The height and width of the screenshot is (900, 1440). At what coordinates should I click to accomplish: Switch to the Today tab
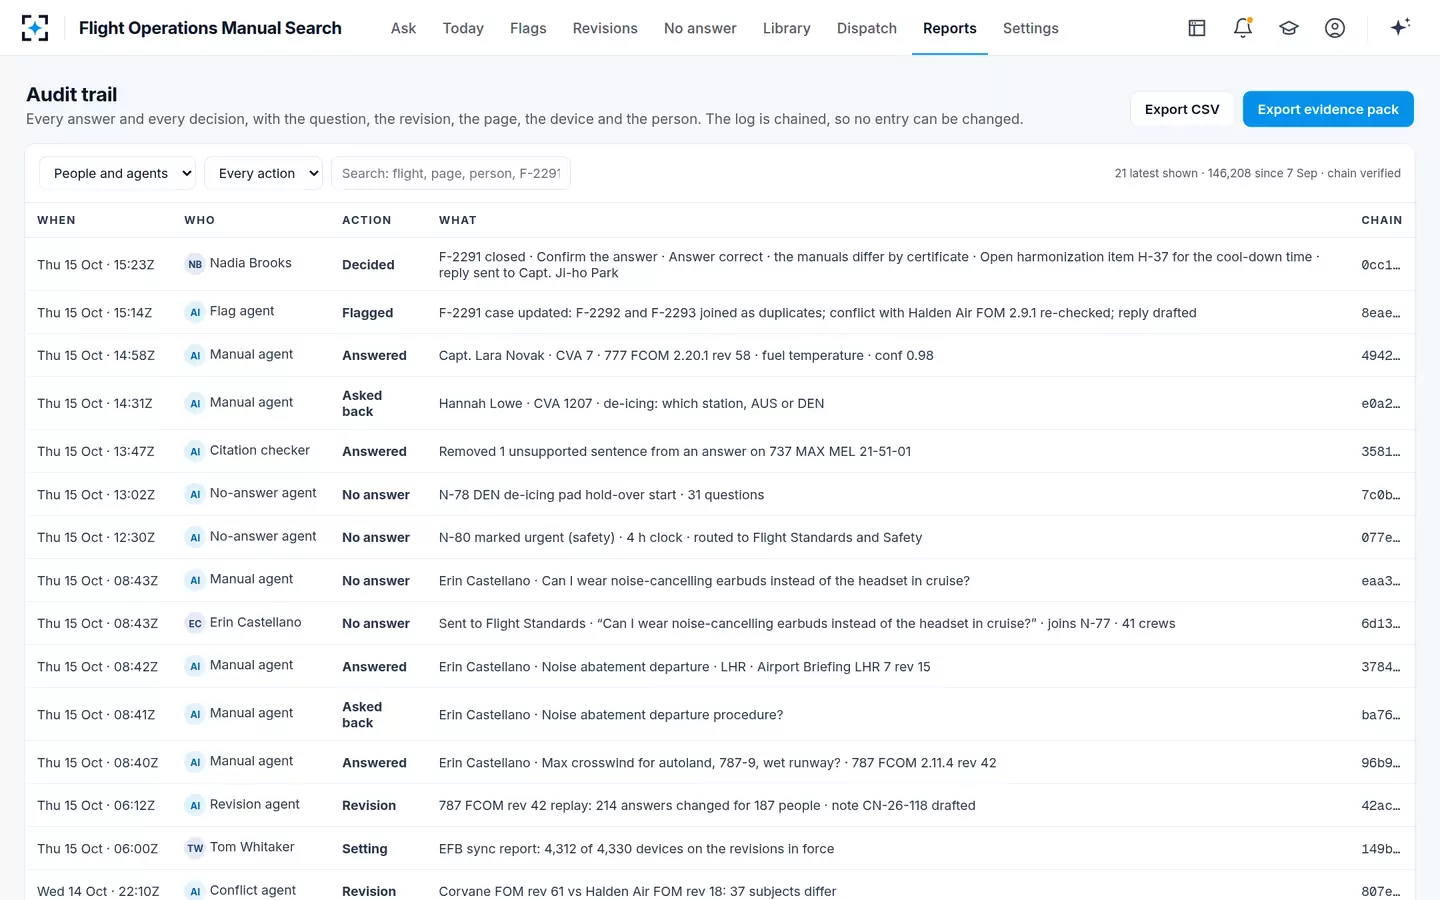click(463, 28)
